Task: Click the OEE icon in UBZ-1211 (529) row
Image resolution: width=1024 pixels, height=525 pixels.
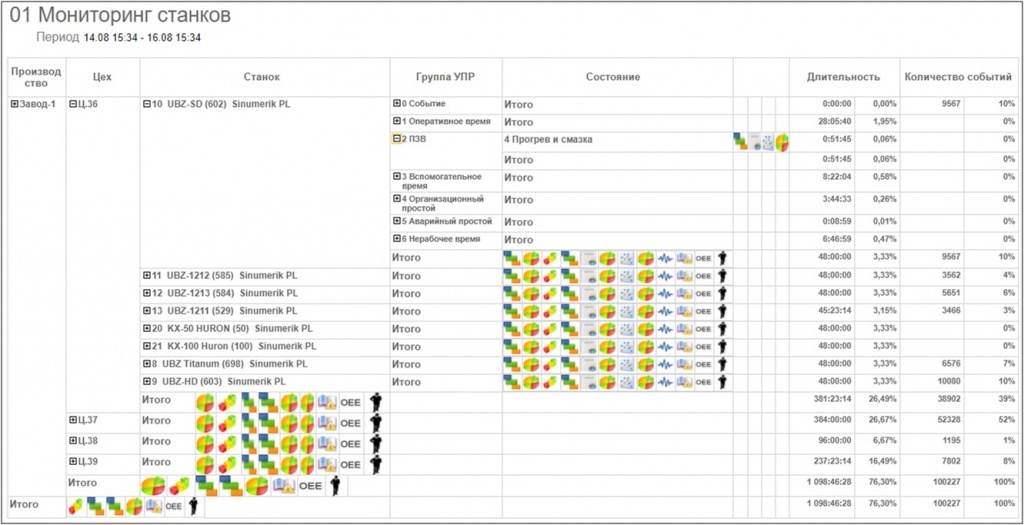Action: (x=703, y=311)
